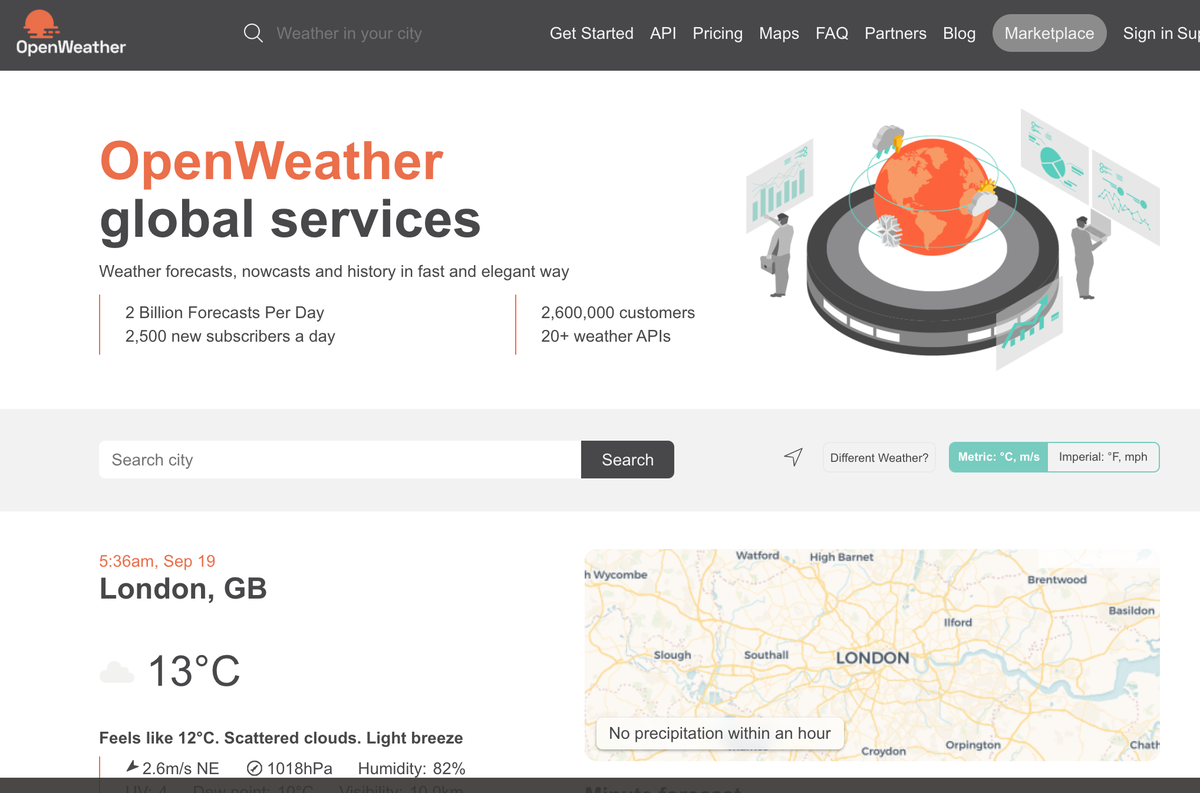Image resolution: width=1200 pixels, height=793 pixels.
Task: Click the pressure gauge icon near 1018hPa
Action: click(x=254, y=768)
